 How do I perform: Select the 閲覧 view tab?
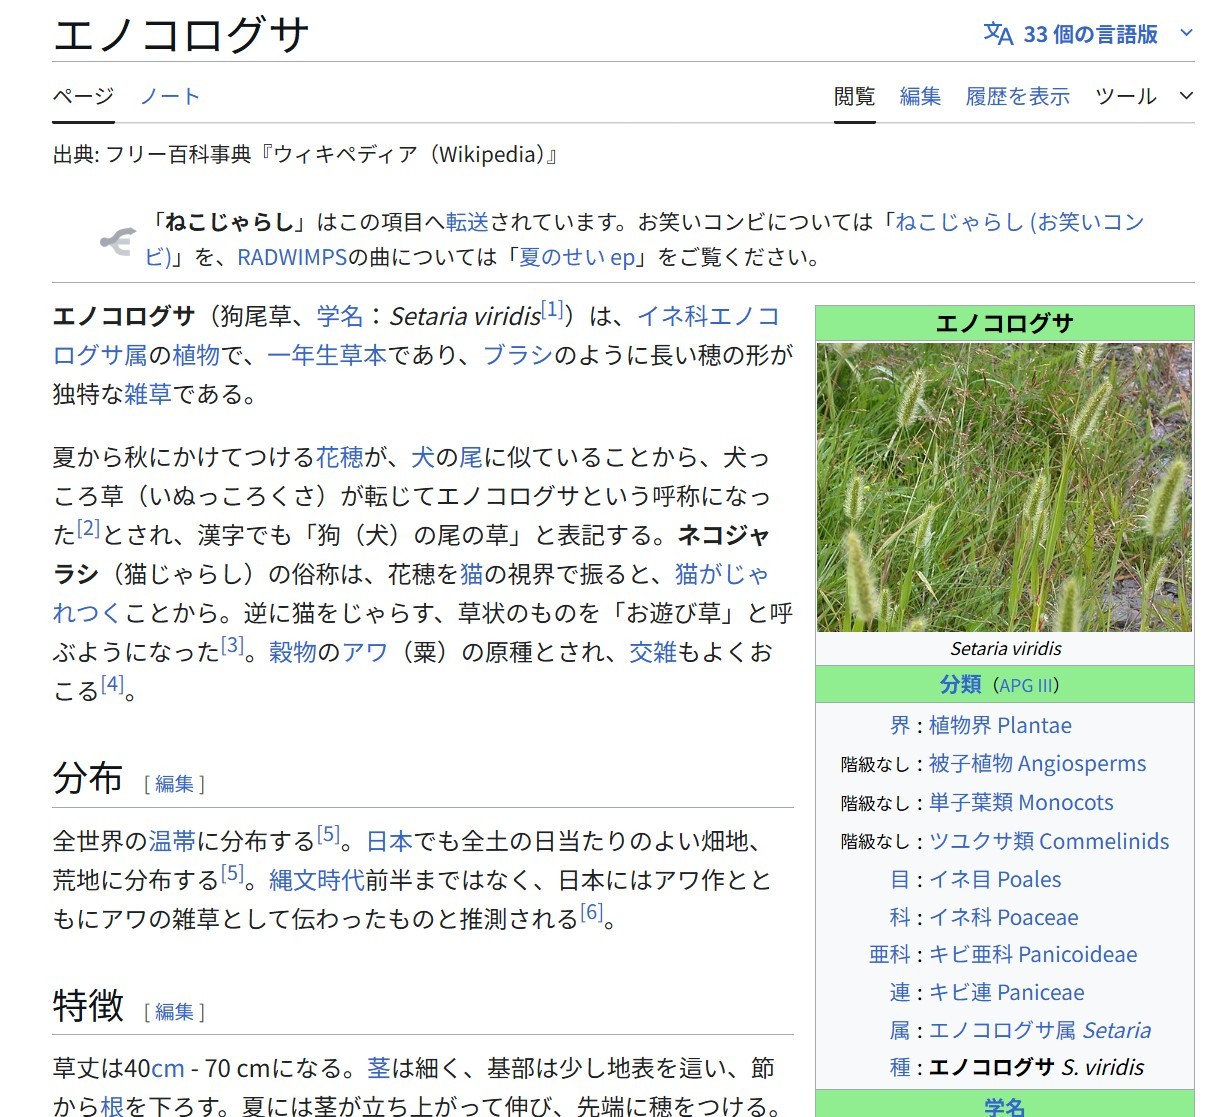(854, 96)
